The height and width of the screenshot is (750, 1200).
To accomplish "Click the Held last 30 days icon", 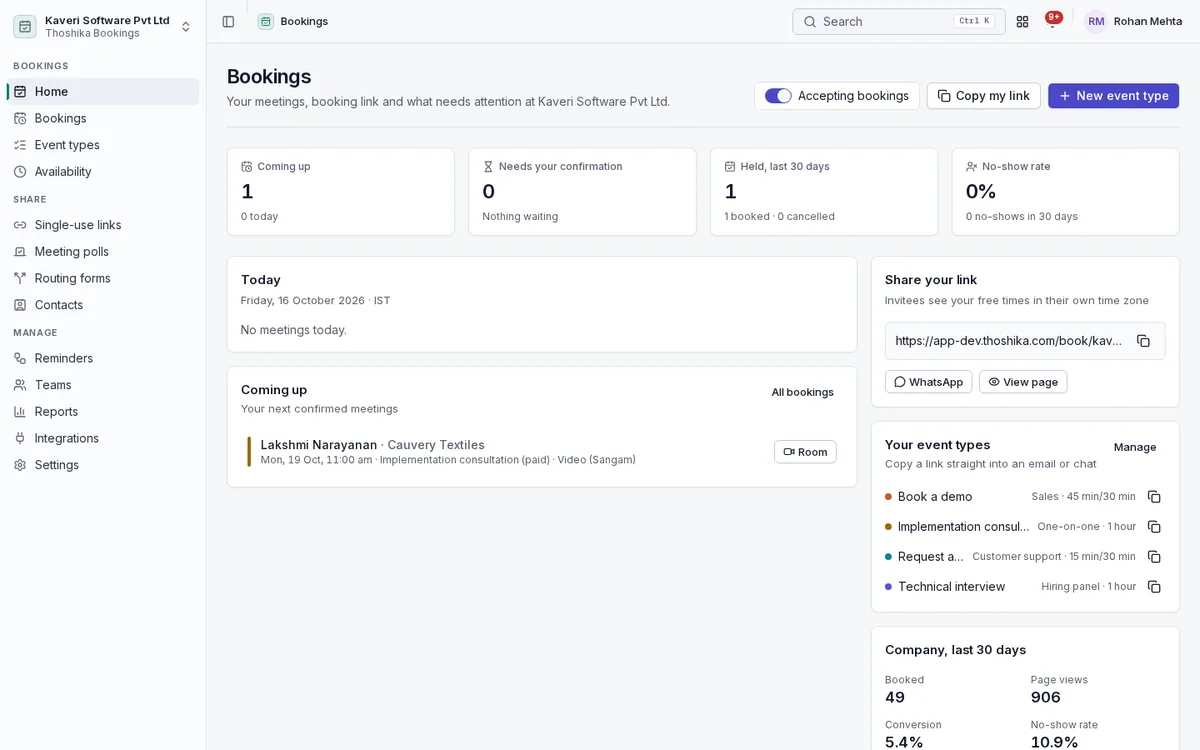I will [x=730, y=167].
